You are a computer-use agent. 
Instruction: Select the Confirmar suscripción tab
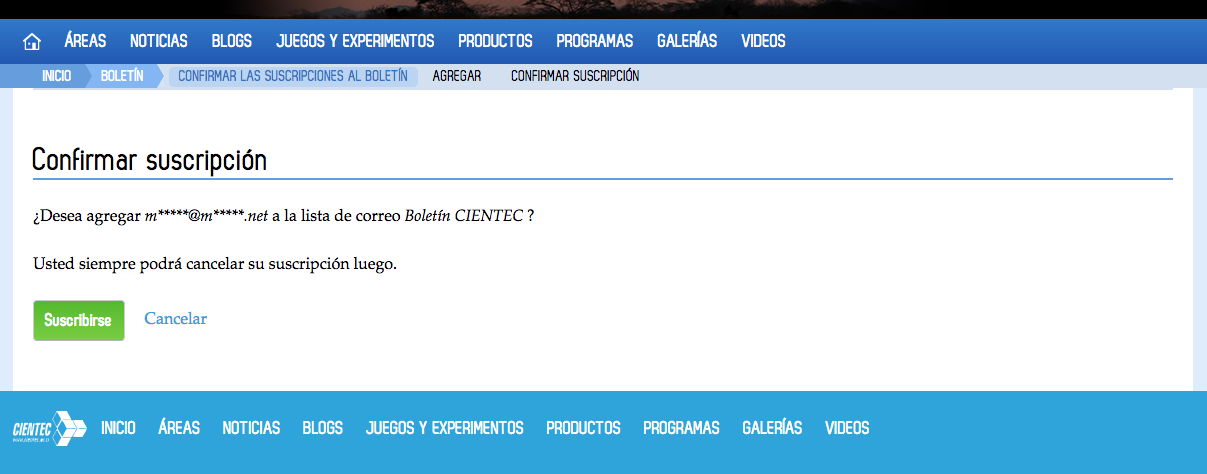pyautogui.click(x=575, y=76)
